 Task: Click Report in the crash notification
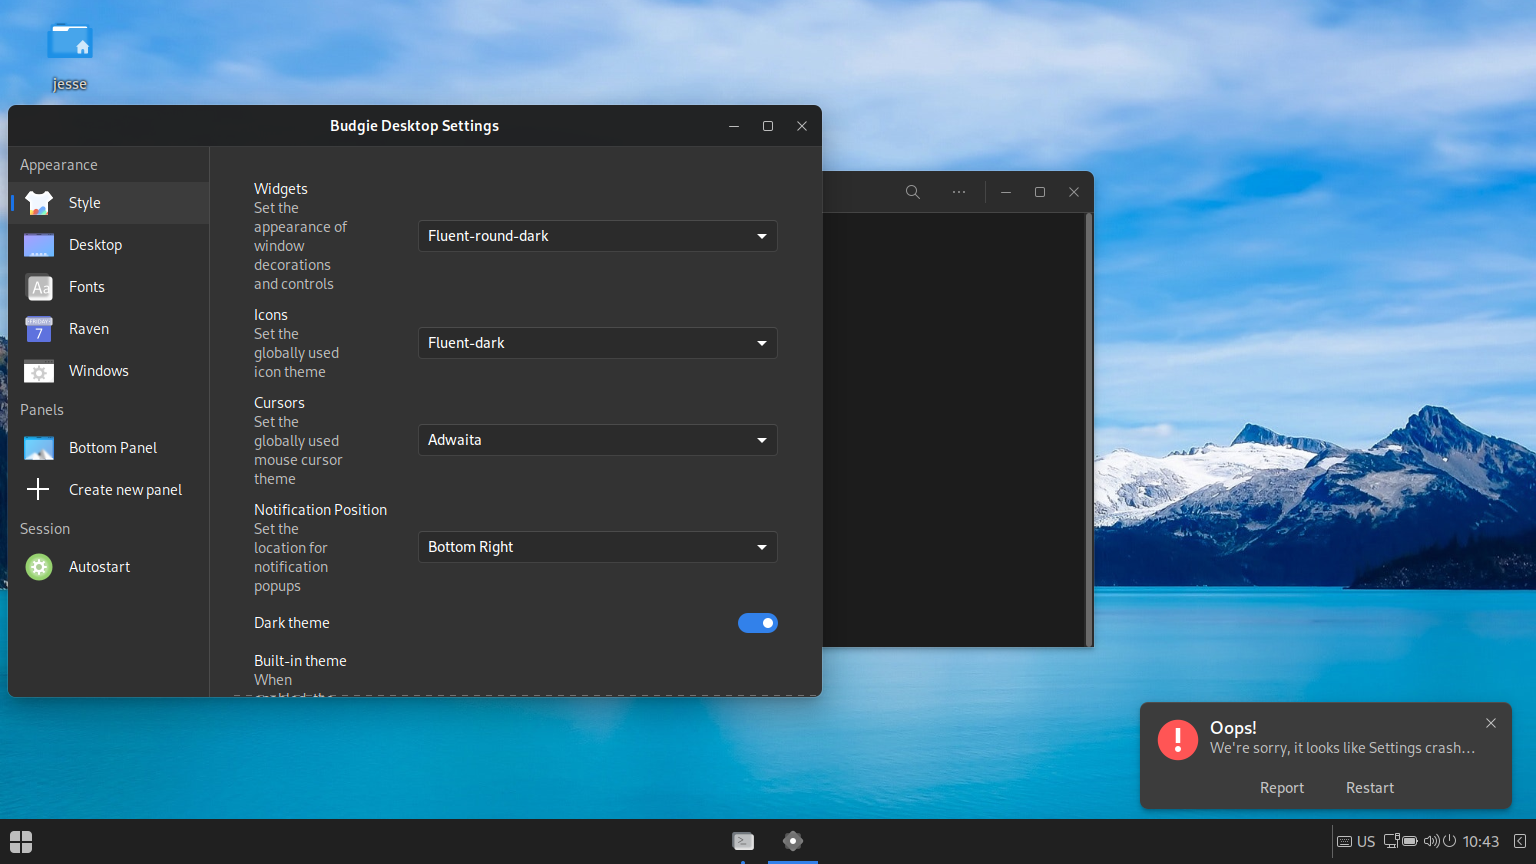pyautogui.click(x=1282, y=788)
